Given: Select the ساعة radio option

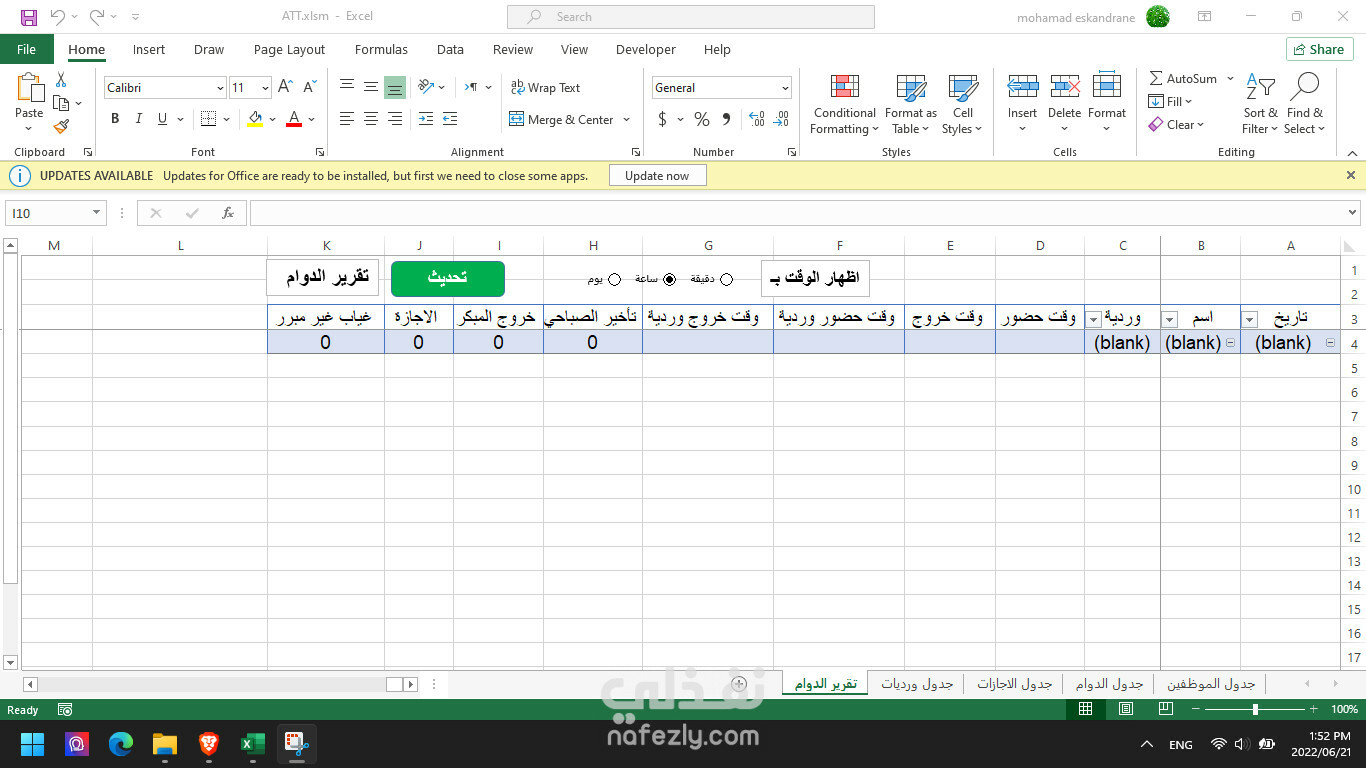Looking at the screenshot, I should [670, 280].
